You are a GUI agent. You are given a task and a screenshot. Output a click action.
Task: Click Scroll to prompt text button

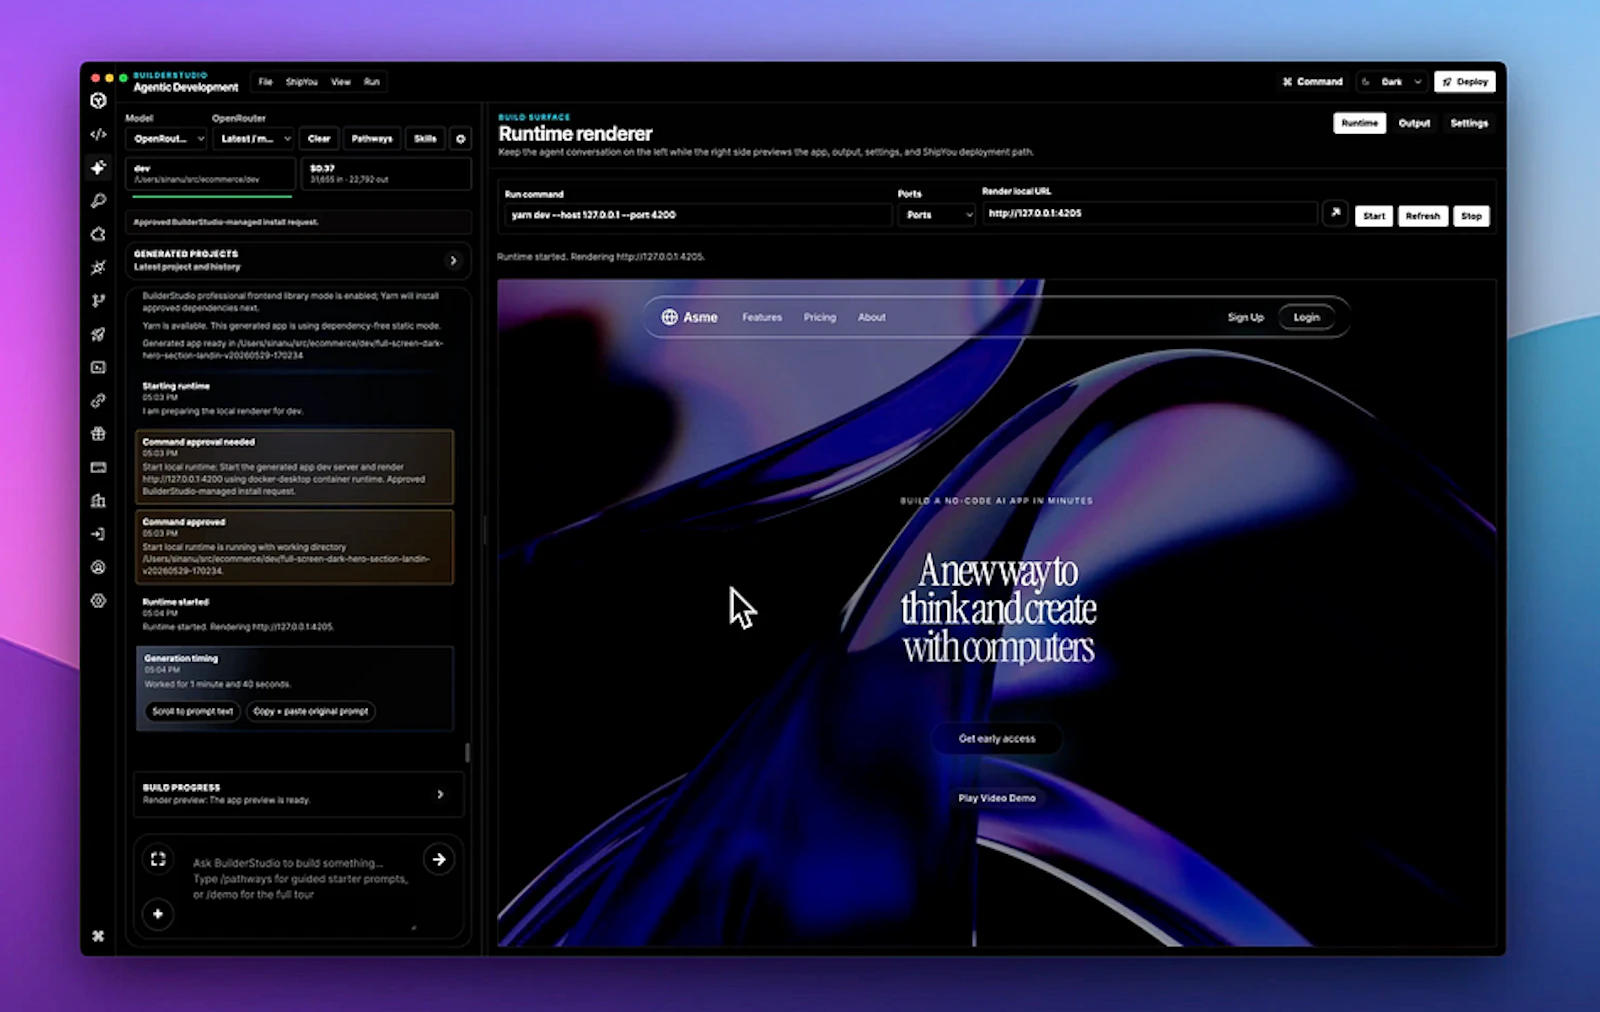(193, 711)
